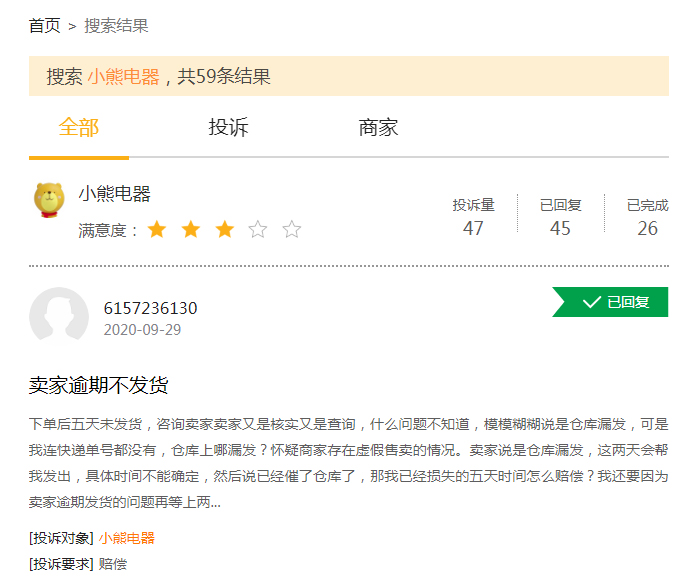Click the [投诉要求] label
This screenshot has height=585, width=695.
point(61,564)
